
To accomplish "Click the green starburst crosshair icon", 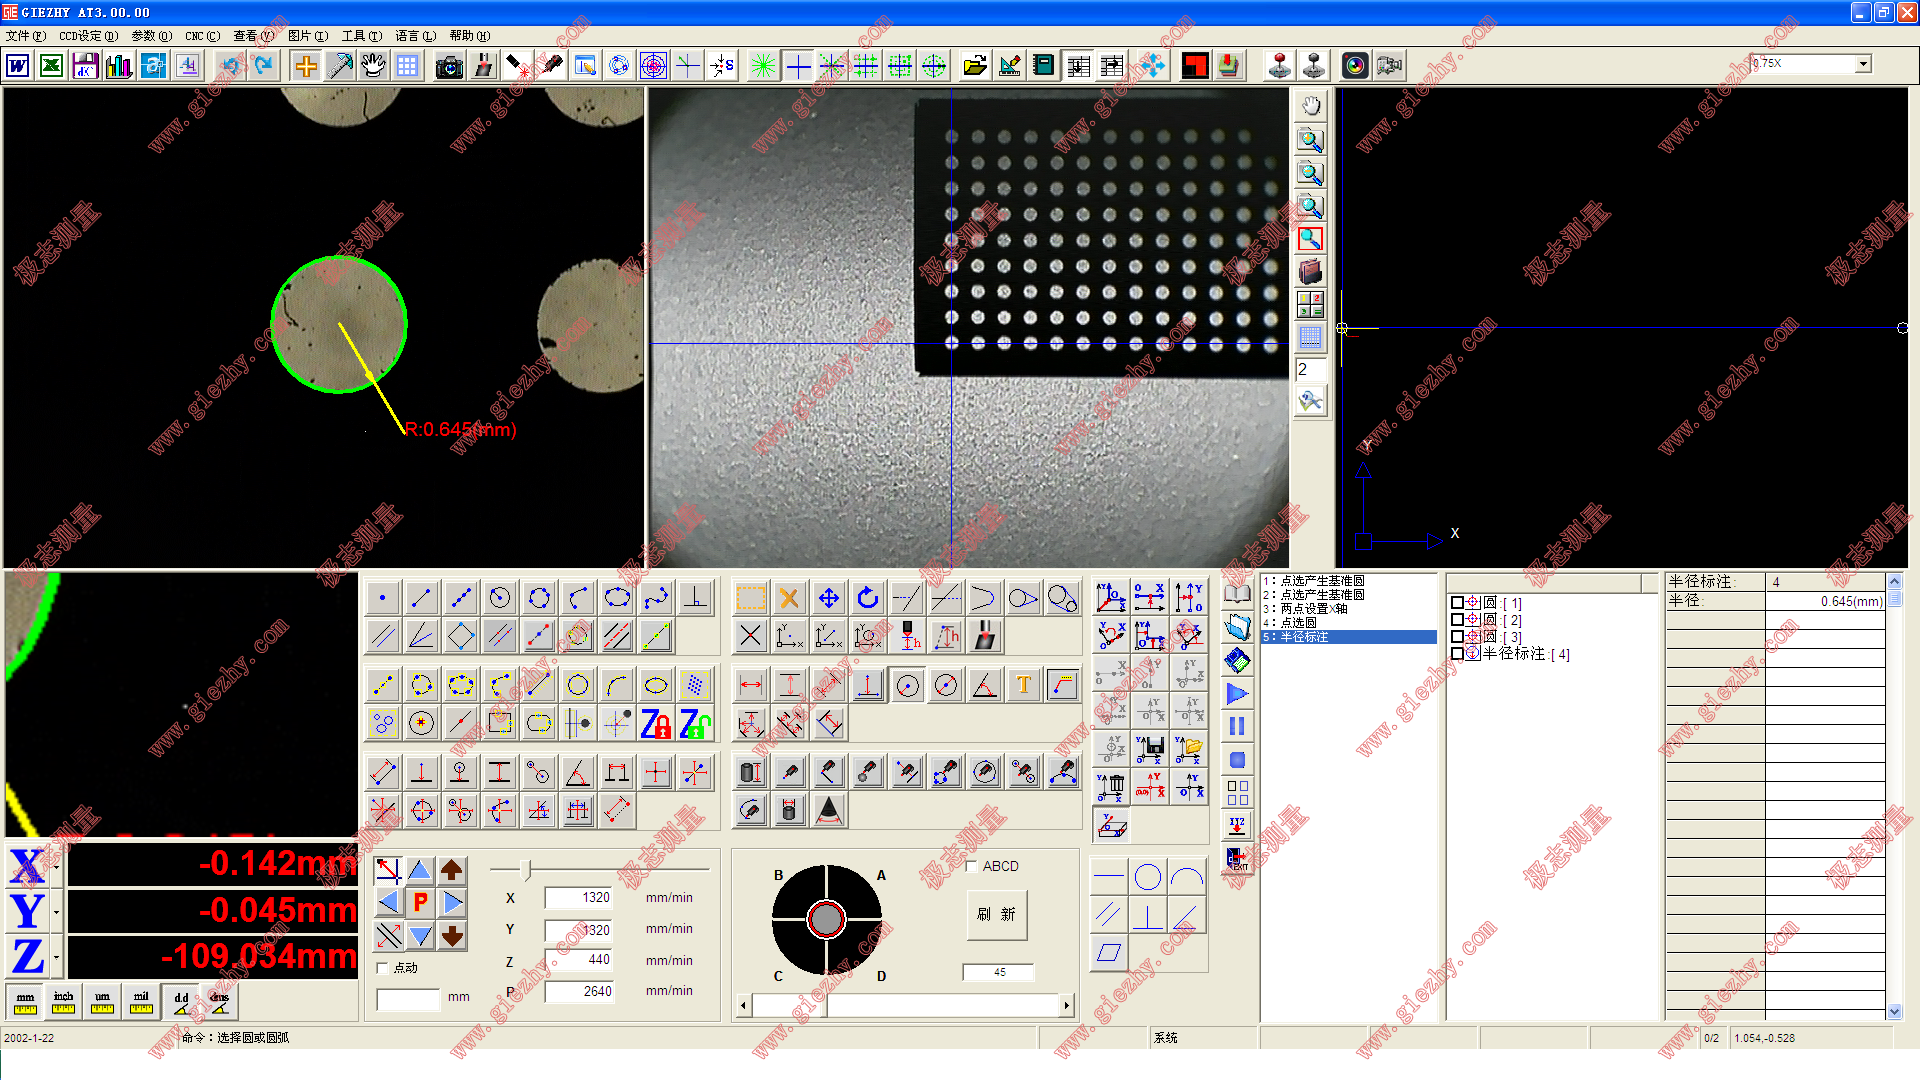I will [x=763, y=66].
